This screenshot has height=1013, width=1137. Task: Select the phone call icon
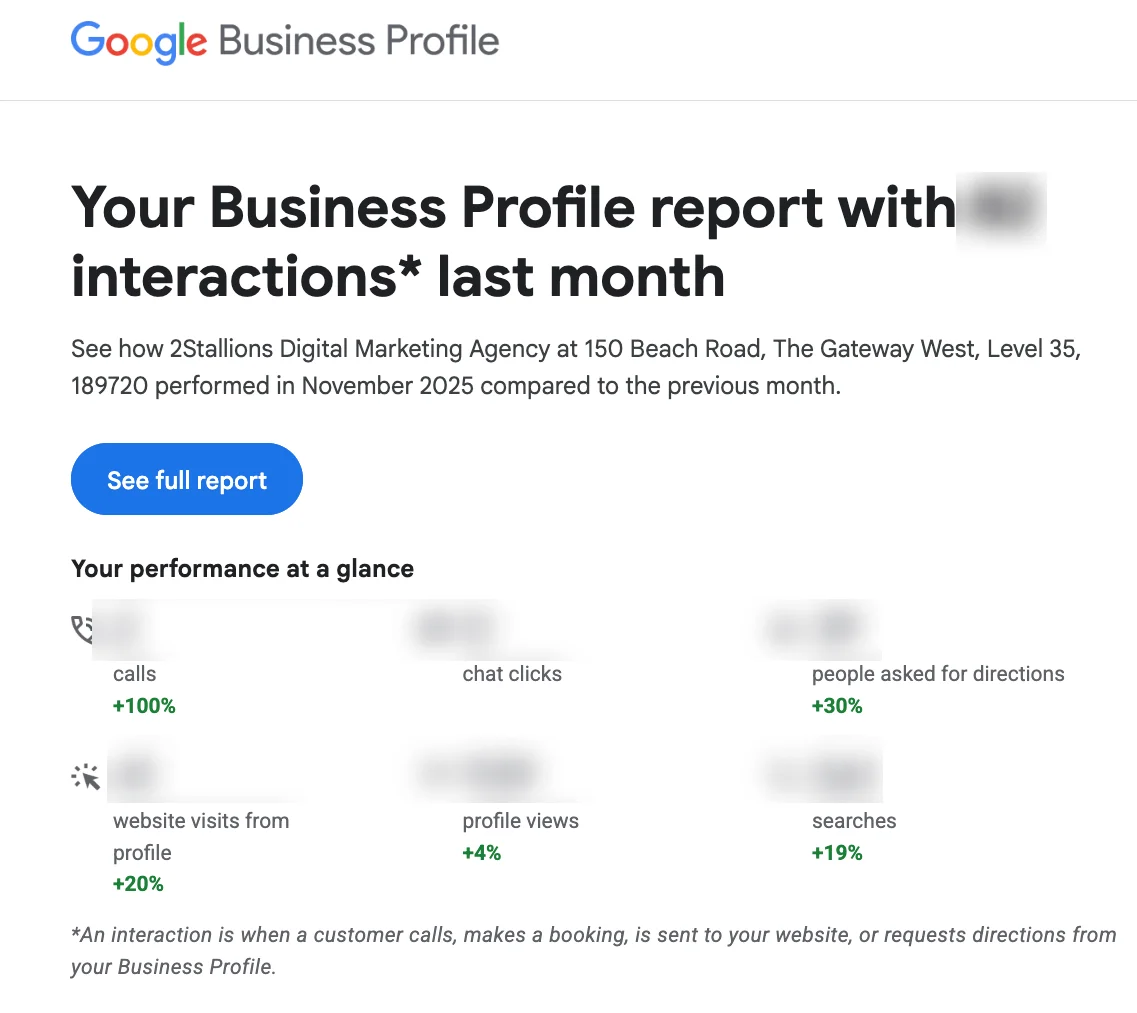85,629
